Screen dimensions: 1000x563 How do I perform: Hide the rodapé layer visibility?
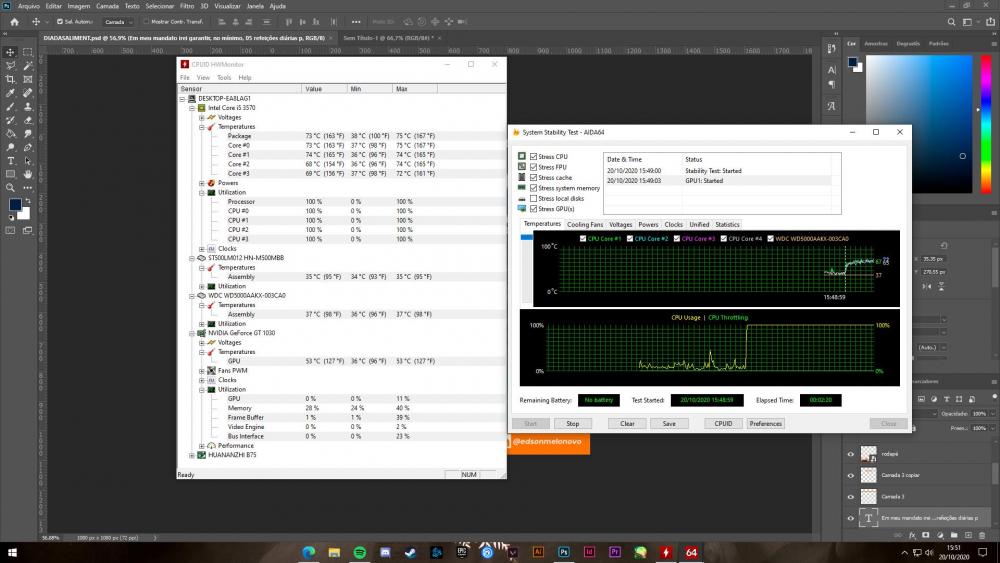point(851,453)
